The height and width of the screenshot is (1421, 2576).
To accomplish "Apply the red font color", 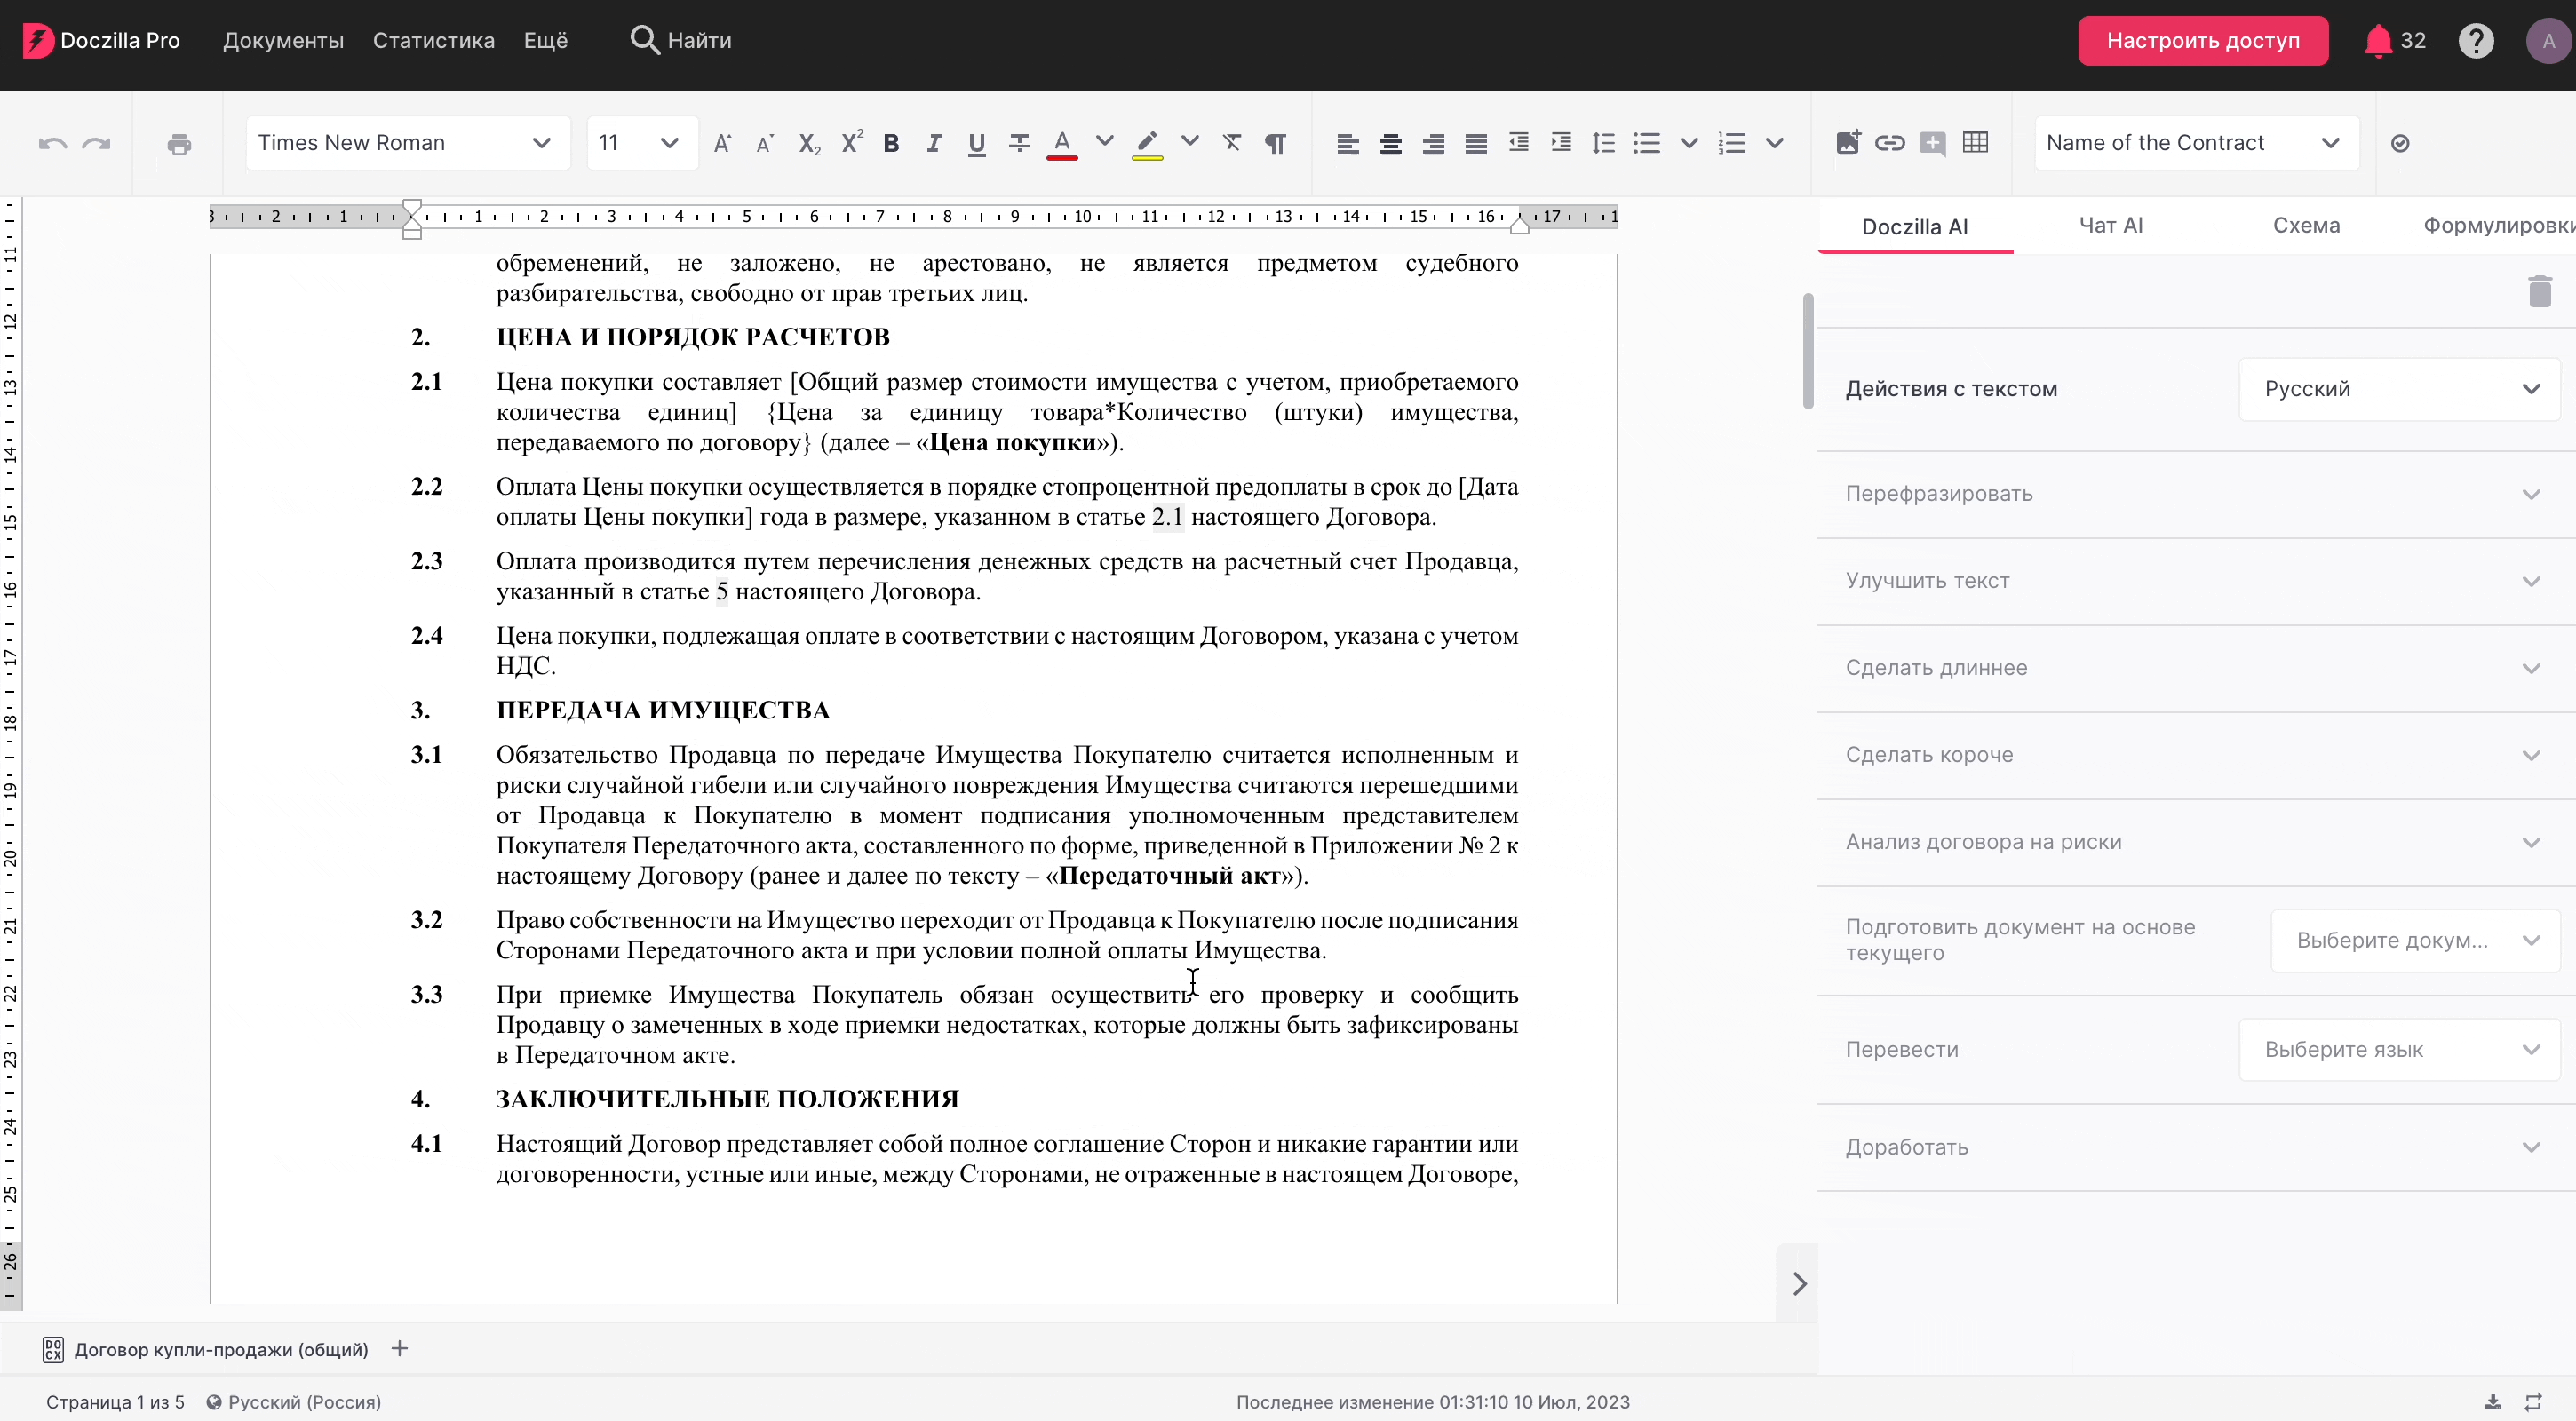I will 1062,144.
